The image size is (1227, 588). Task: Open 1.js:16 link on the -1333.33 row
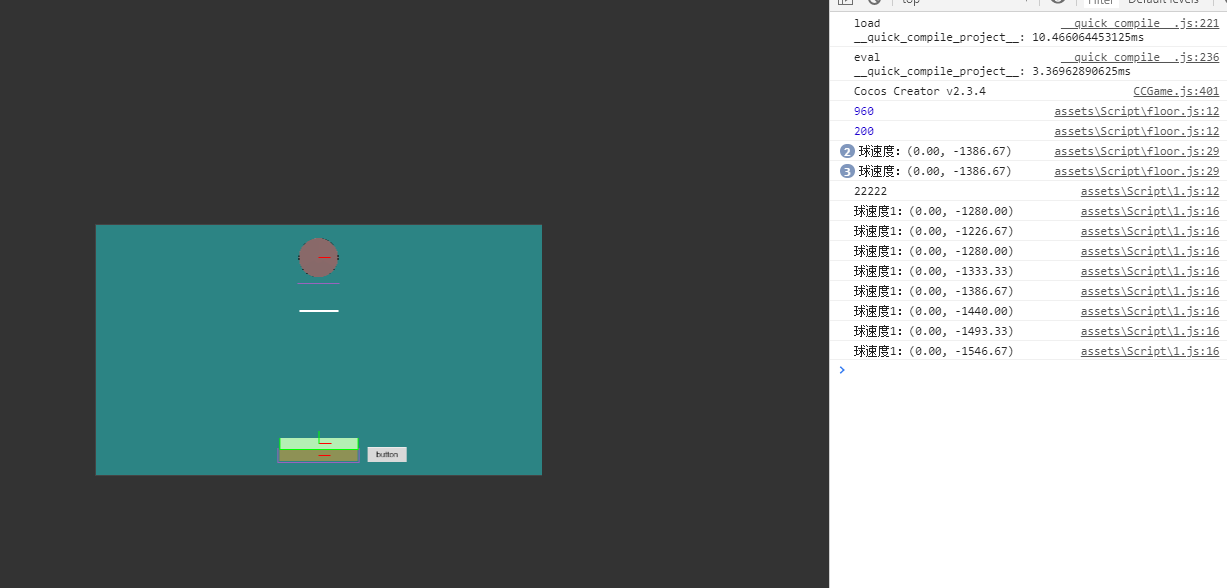click(1150, 271)
